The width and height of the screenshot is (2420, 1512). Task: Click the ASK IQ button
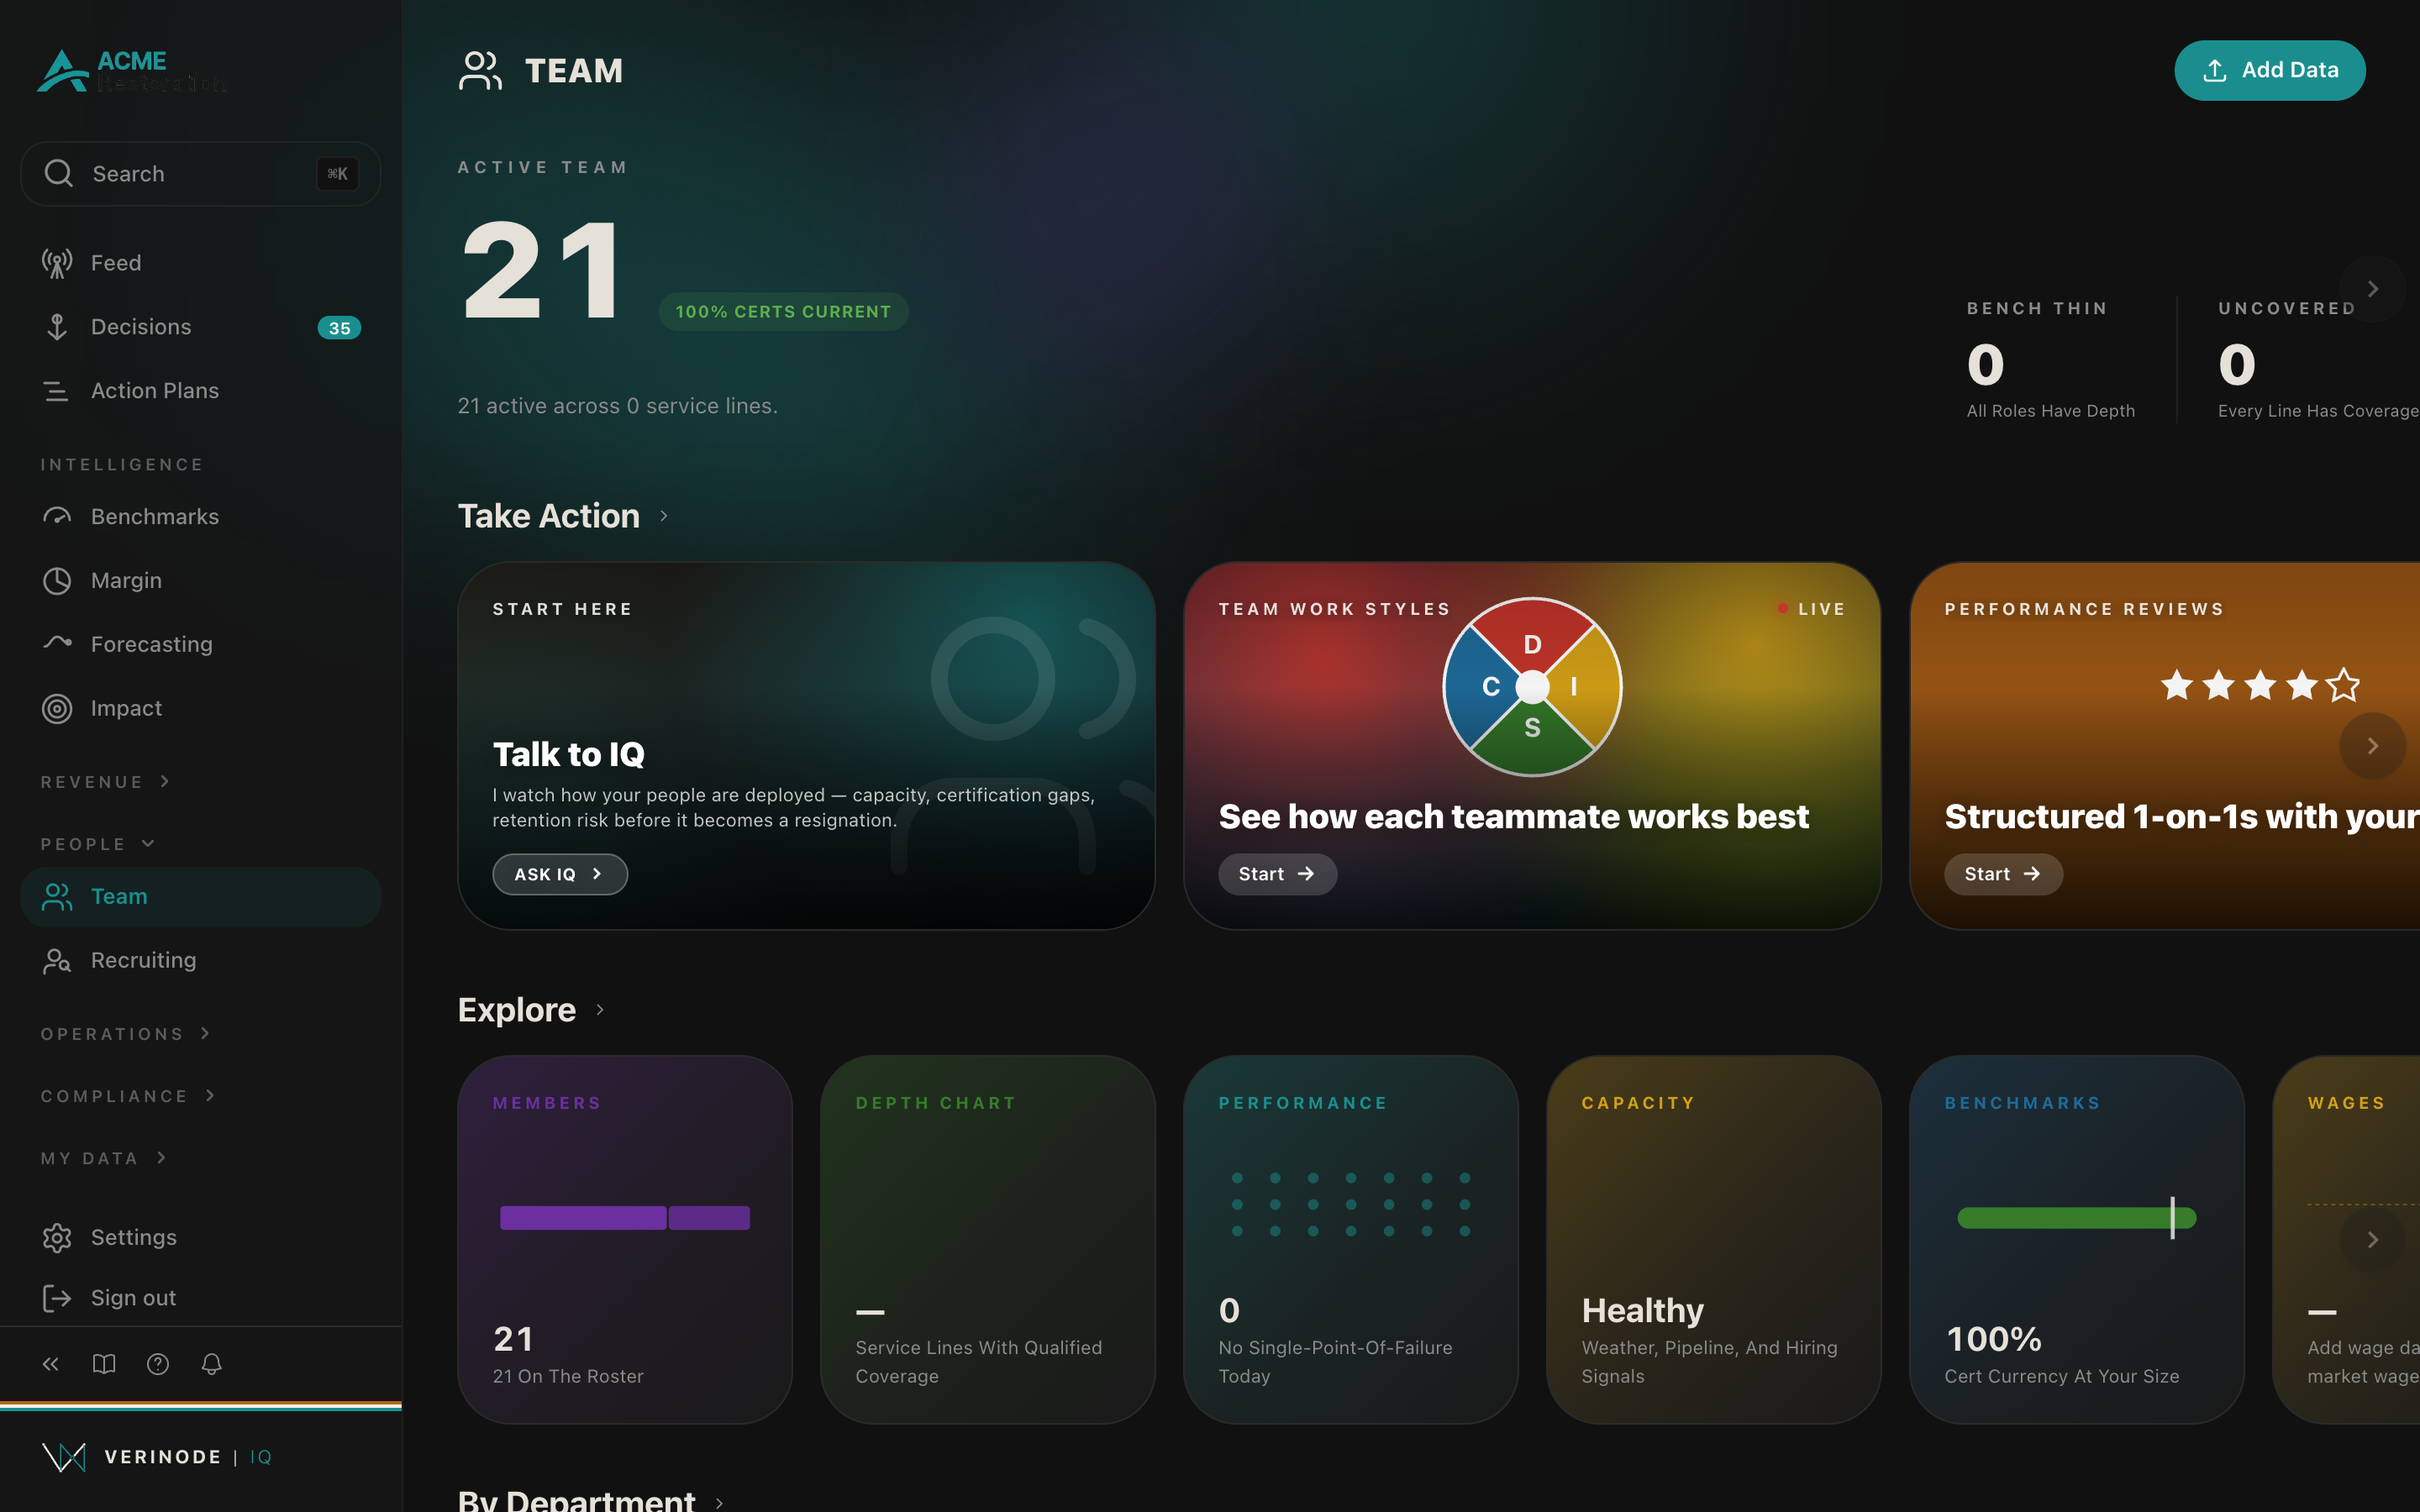(560, 874)
